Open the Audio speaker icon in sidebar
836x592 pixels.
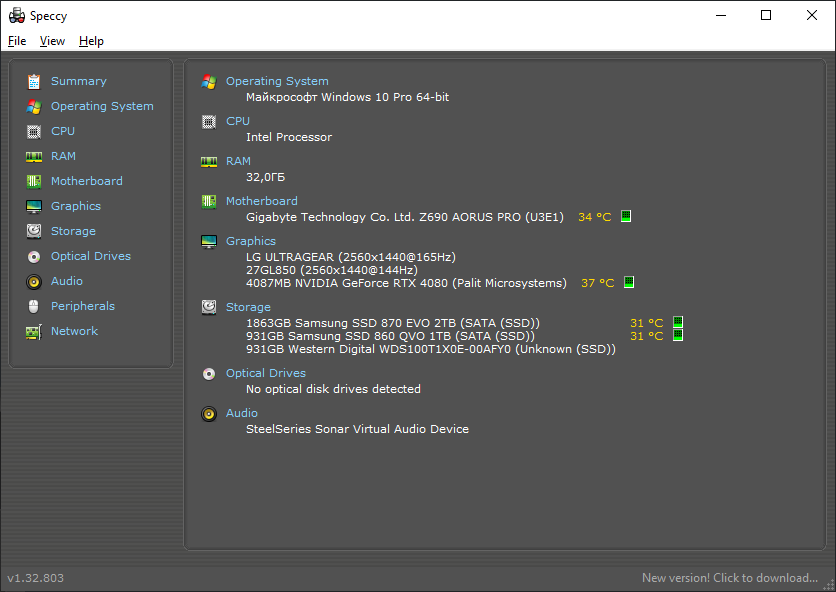[34, 281]
